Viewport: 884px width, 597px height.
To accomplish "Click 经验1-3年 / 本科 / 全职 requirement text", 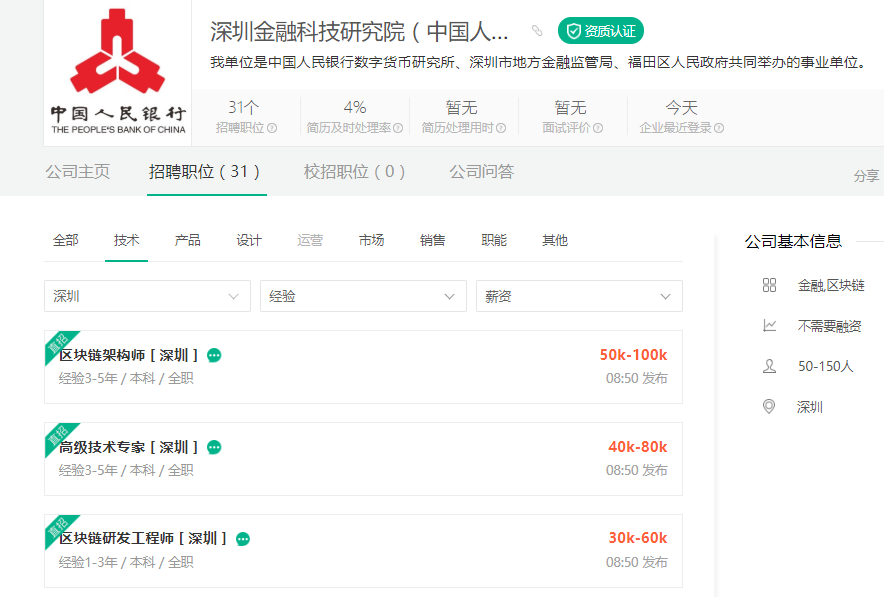I will click(x=126, y=562).
